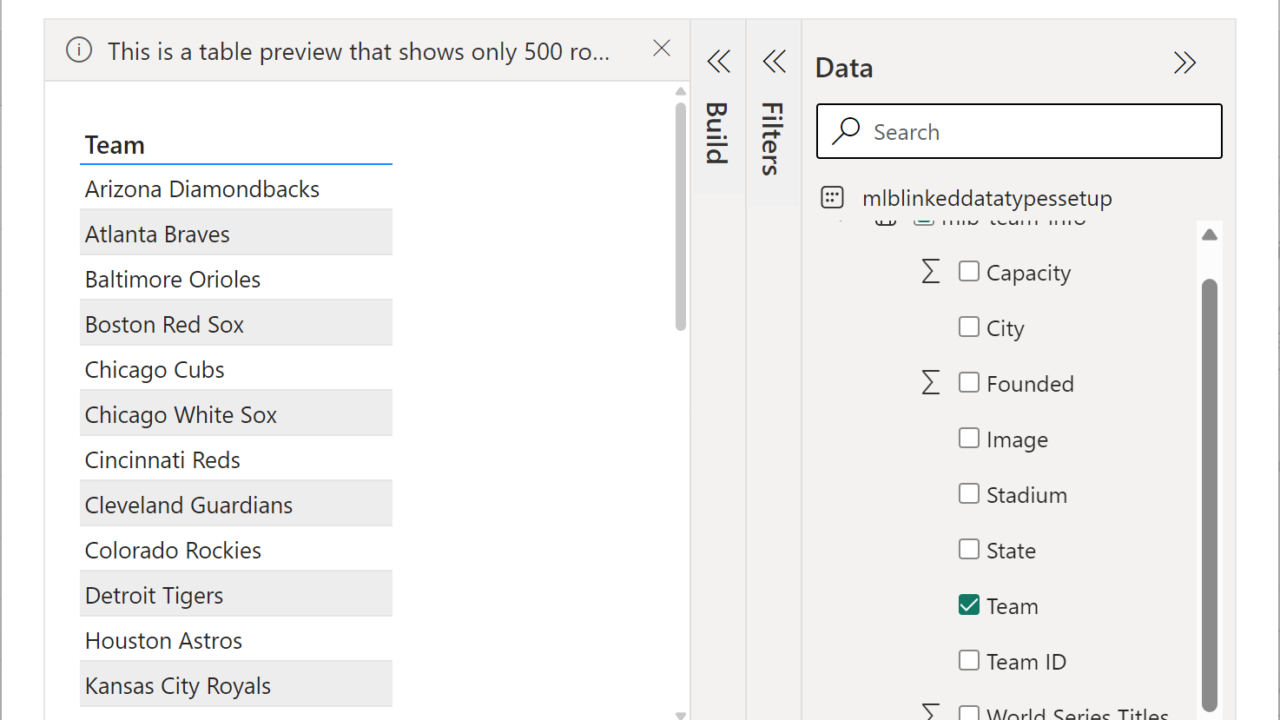This screenshot has width=1280, height=720.
Task: Select the Boston Red Sox row
Action: pos(165,325)
